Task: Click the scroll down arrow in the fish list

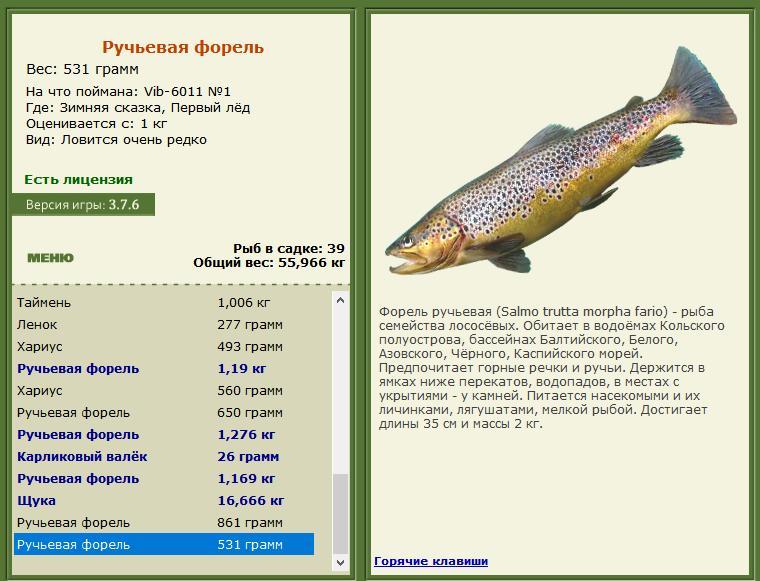Action: (340, 563)
